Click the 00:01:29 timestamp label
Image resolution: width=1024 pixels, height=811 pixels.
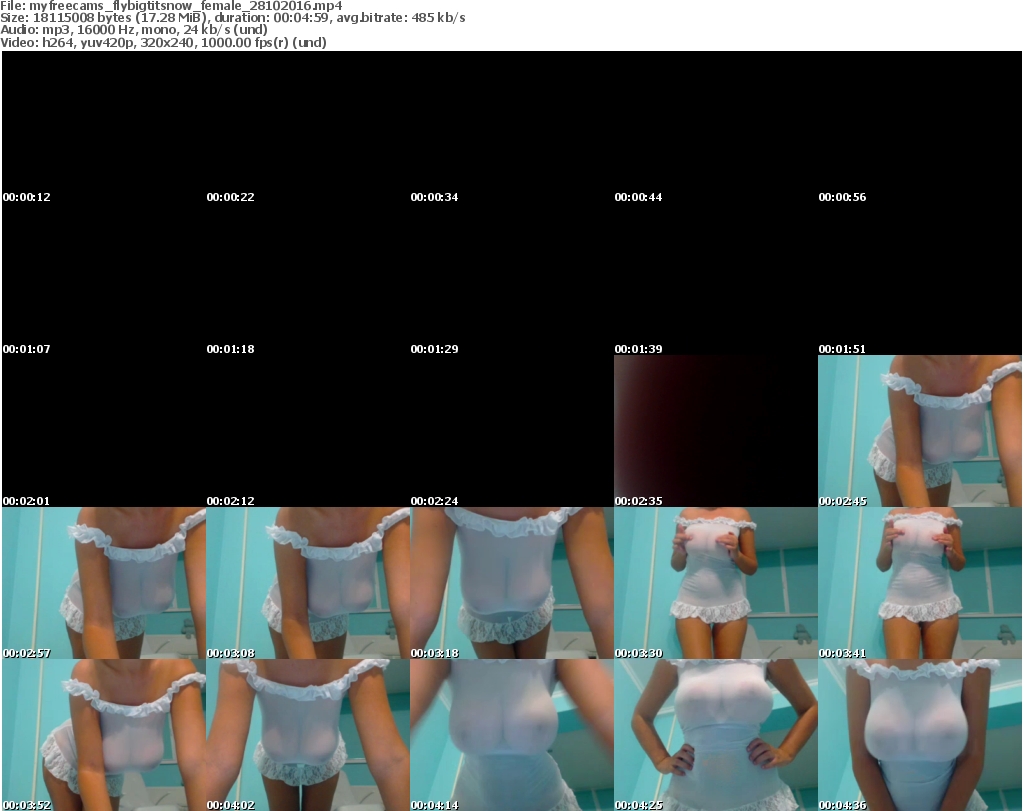(x=434, y=349)
